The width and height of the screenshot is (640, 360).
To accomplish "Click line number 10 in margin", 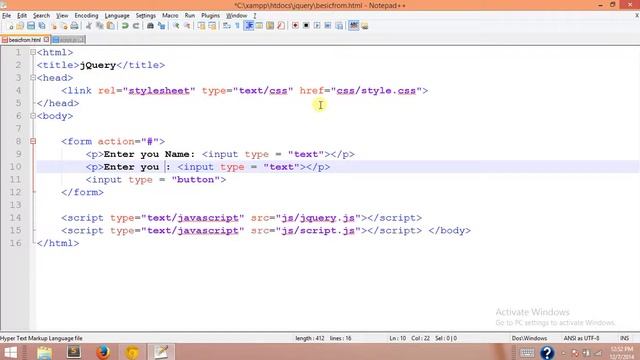I will point(15,167).
